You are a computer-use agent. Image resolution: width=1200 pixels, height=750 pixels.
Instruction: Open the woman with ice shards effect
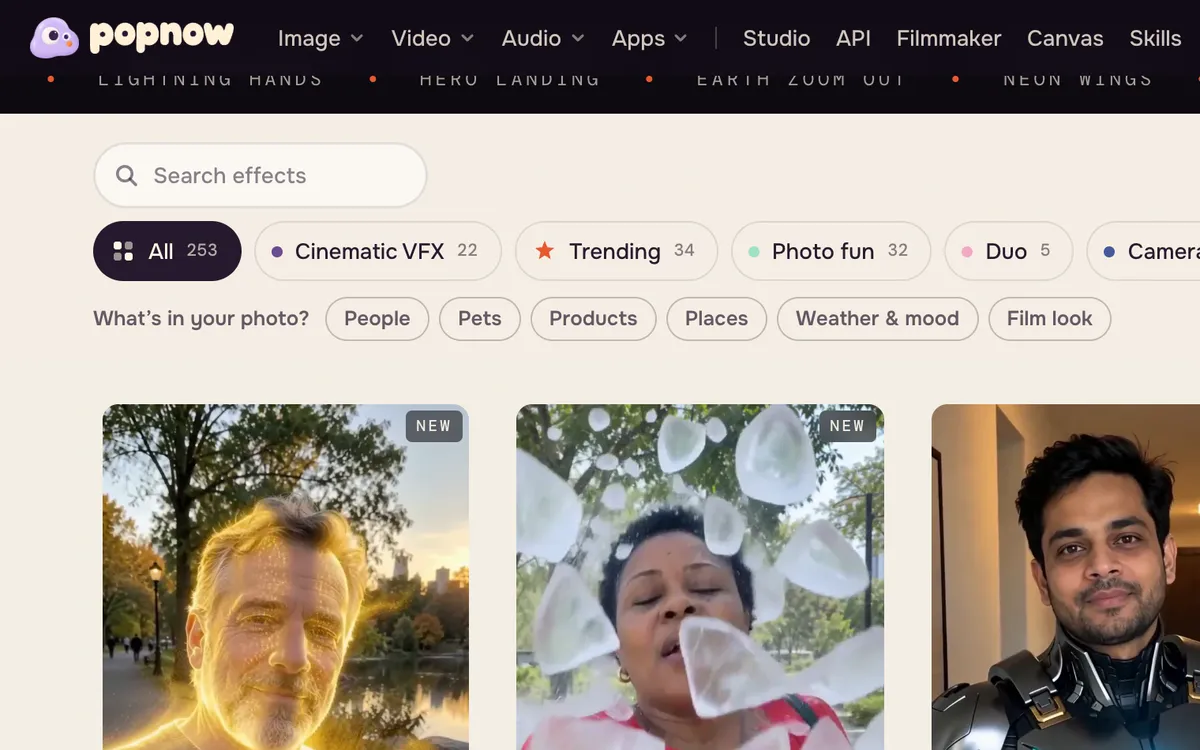pos(700,577)
